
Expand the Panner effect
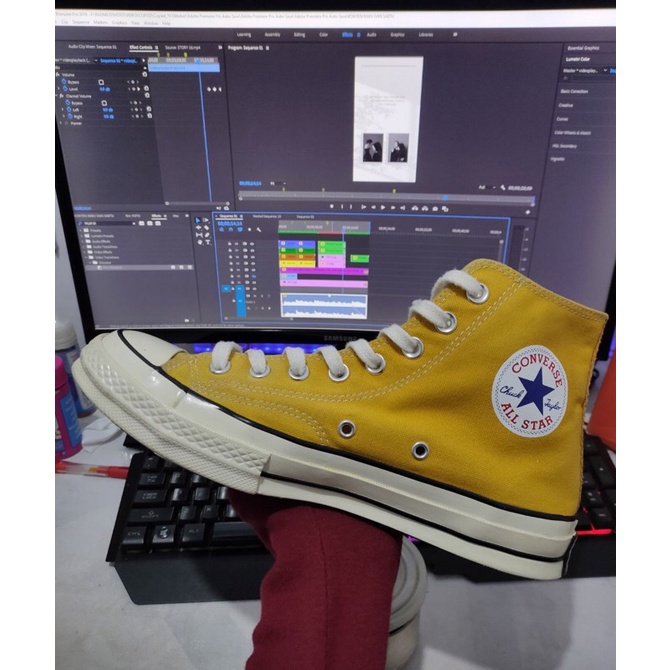61,123
